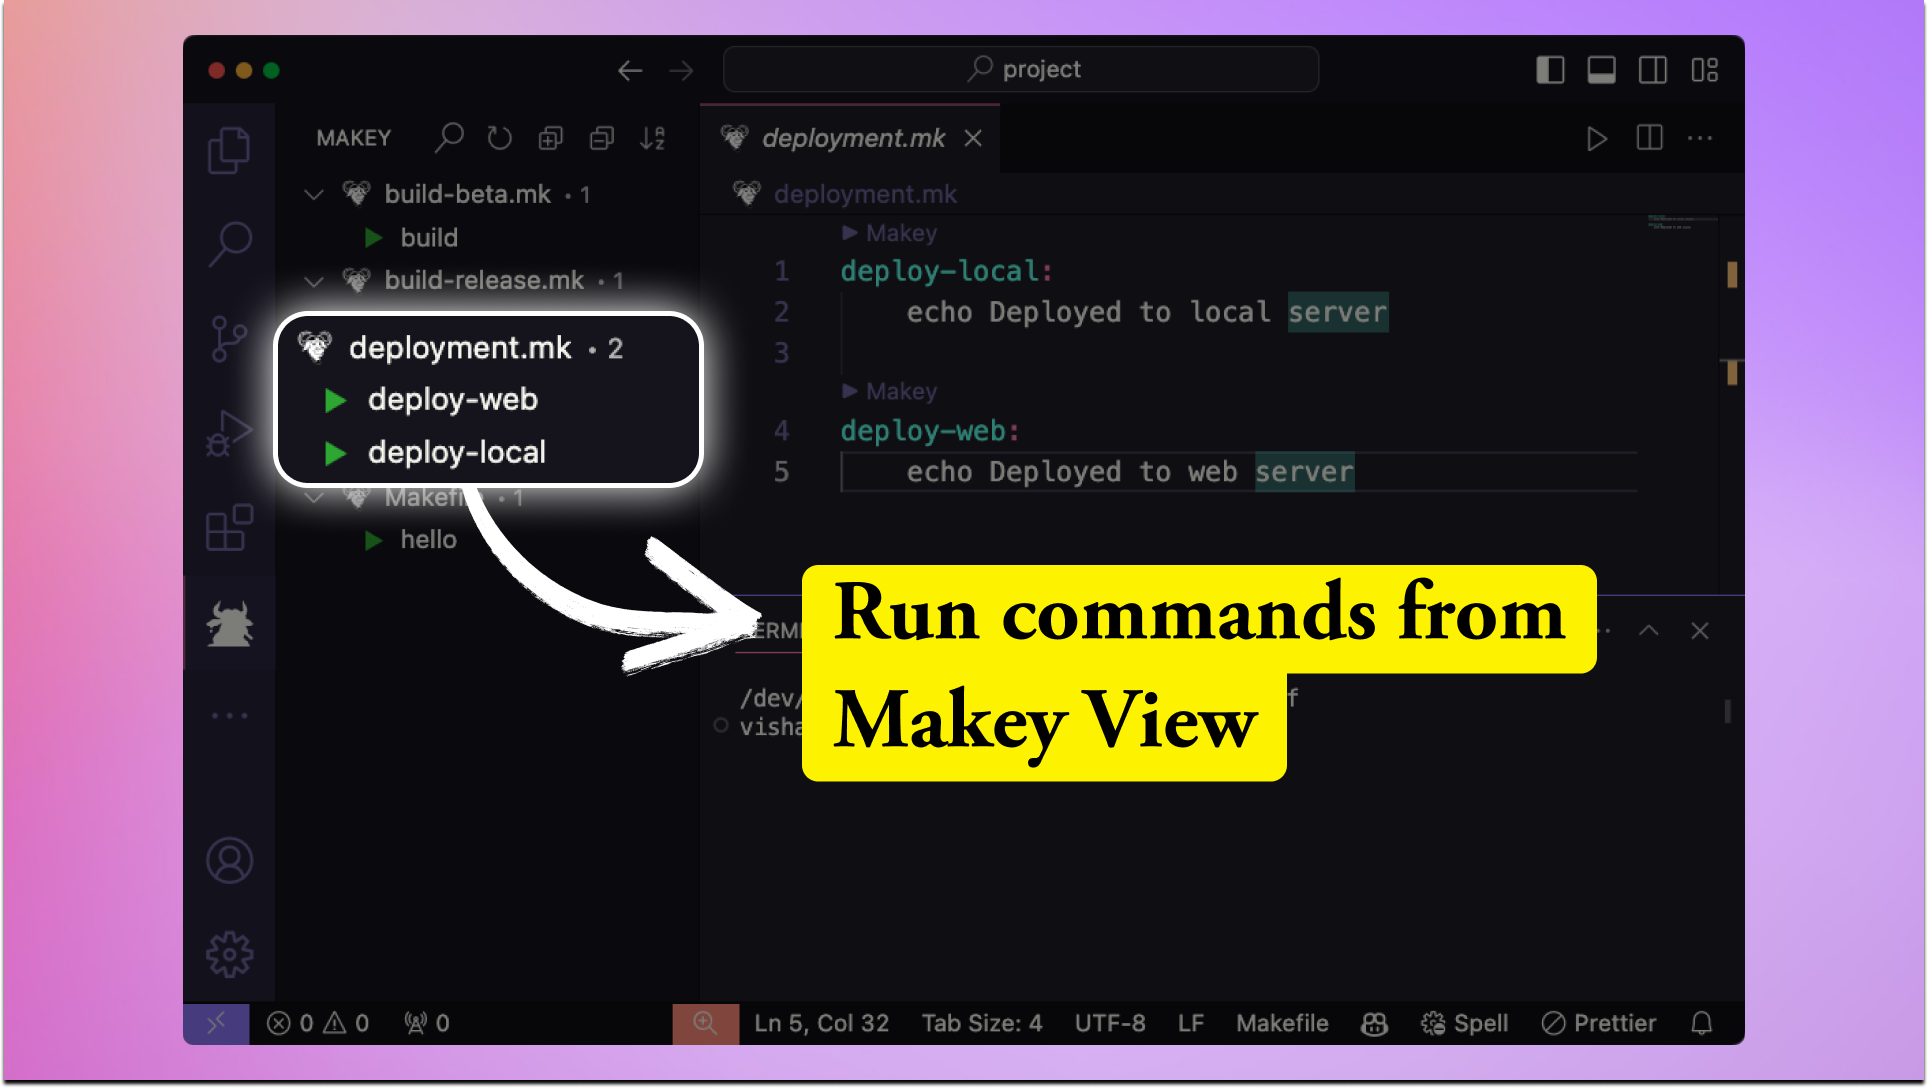The image size is (1928, 1088).
Task: Click Prettier status item
Action: (x=1599, y=1023)
